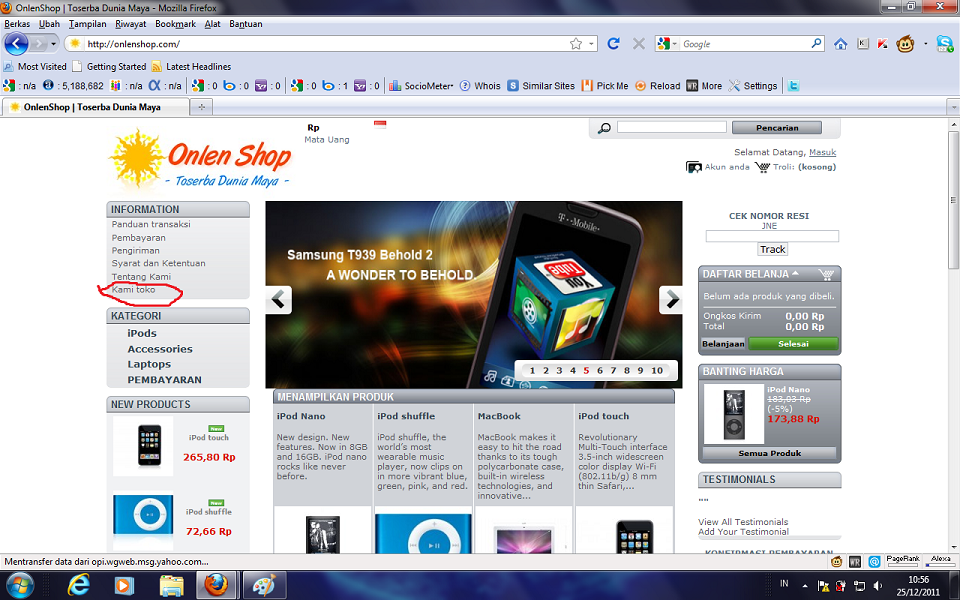Jump to banner slide 7
This screenshot has width=960, height=600.
click(613, 370)
